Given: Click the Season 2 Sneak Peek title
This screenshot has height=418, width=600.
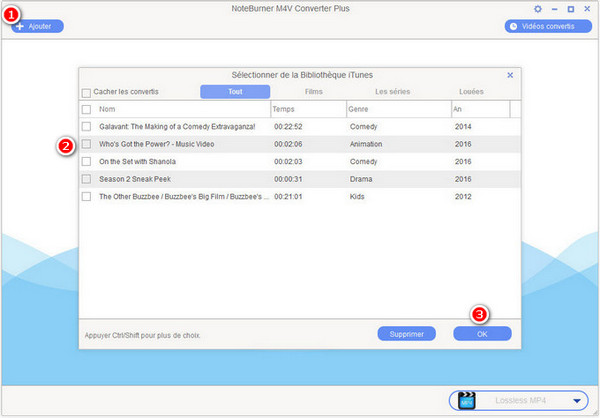Looking at the screenshot, I should pyautogui.click(x=135, y=179).
